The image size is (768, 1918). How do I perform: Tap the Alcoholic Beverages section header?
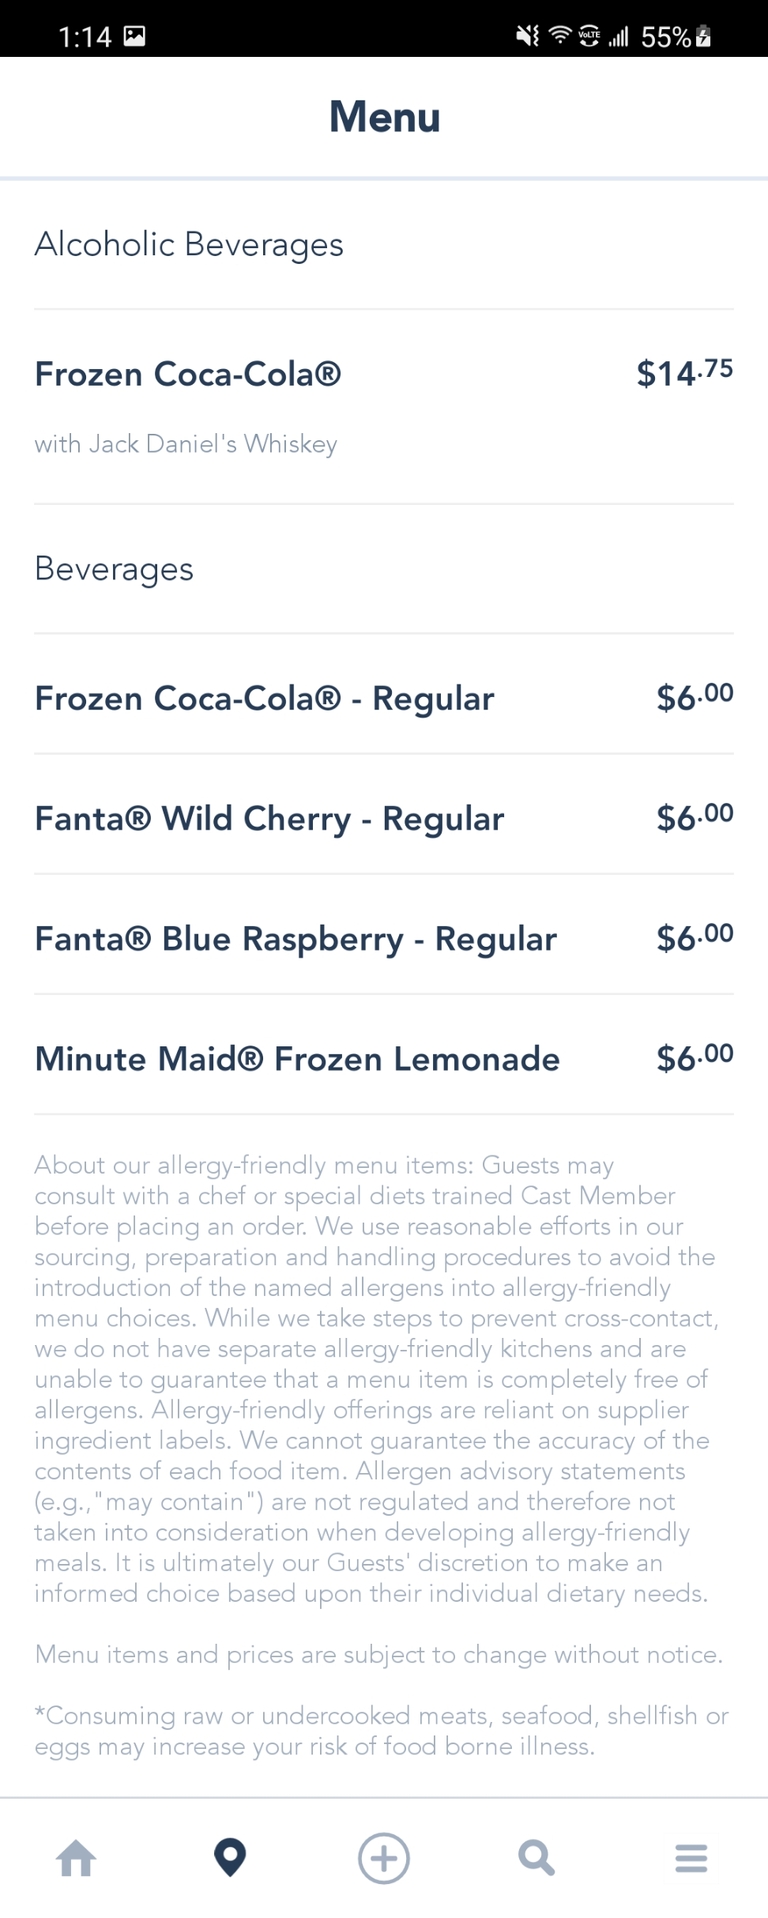click(189, 244)
